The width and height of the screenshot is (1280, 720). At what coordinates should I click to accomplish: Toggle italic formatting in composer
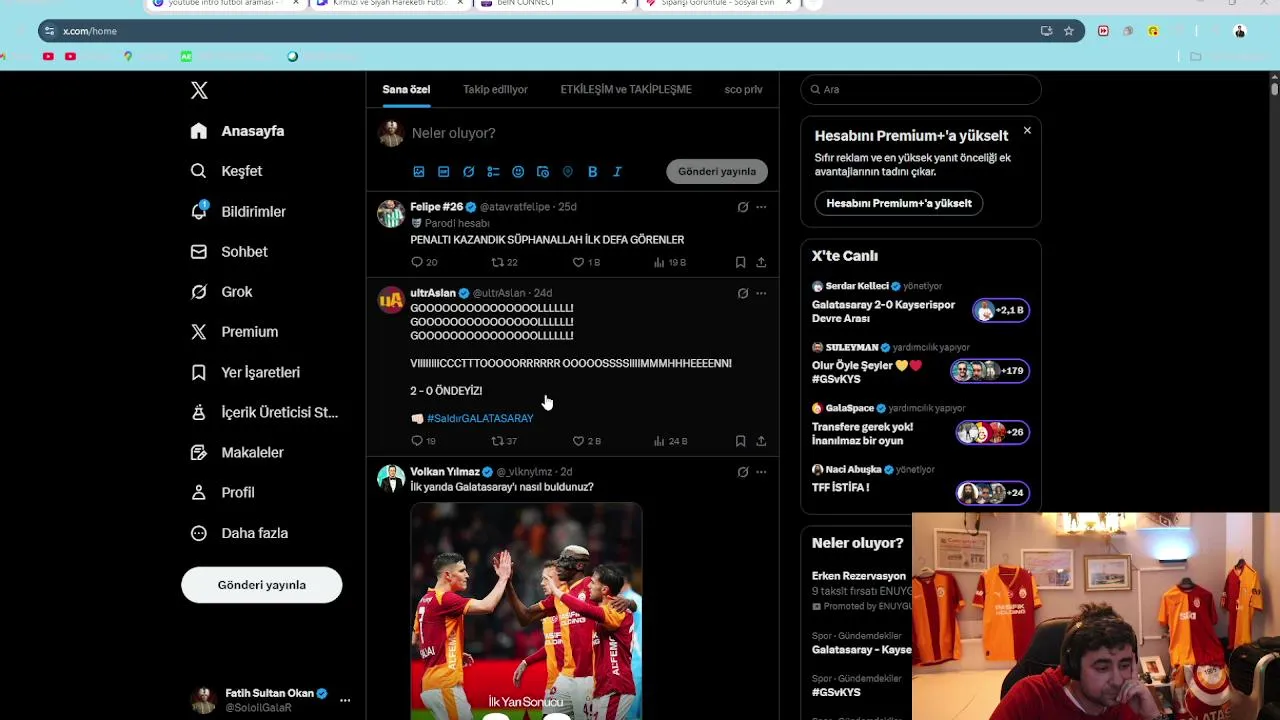tap(617, 172)
